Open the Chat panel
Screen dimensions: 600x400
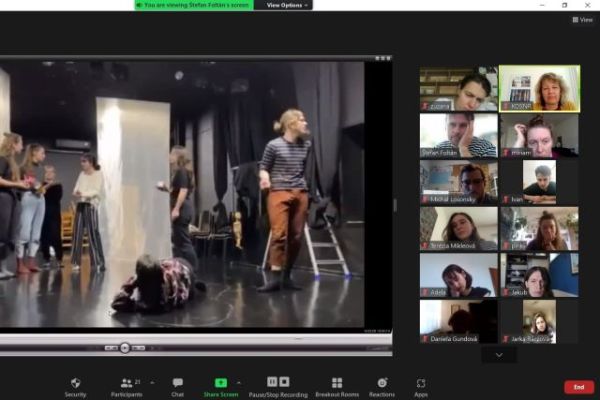pos(177,384)
